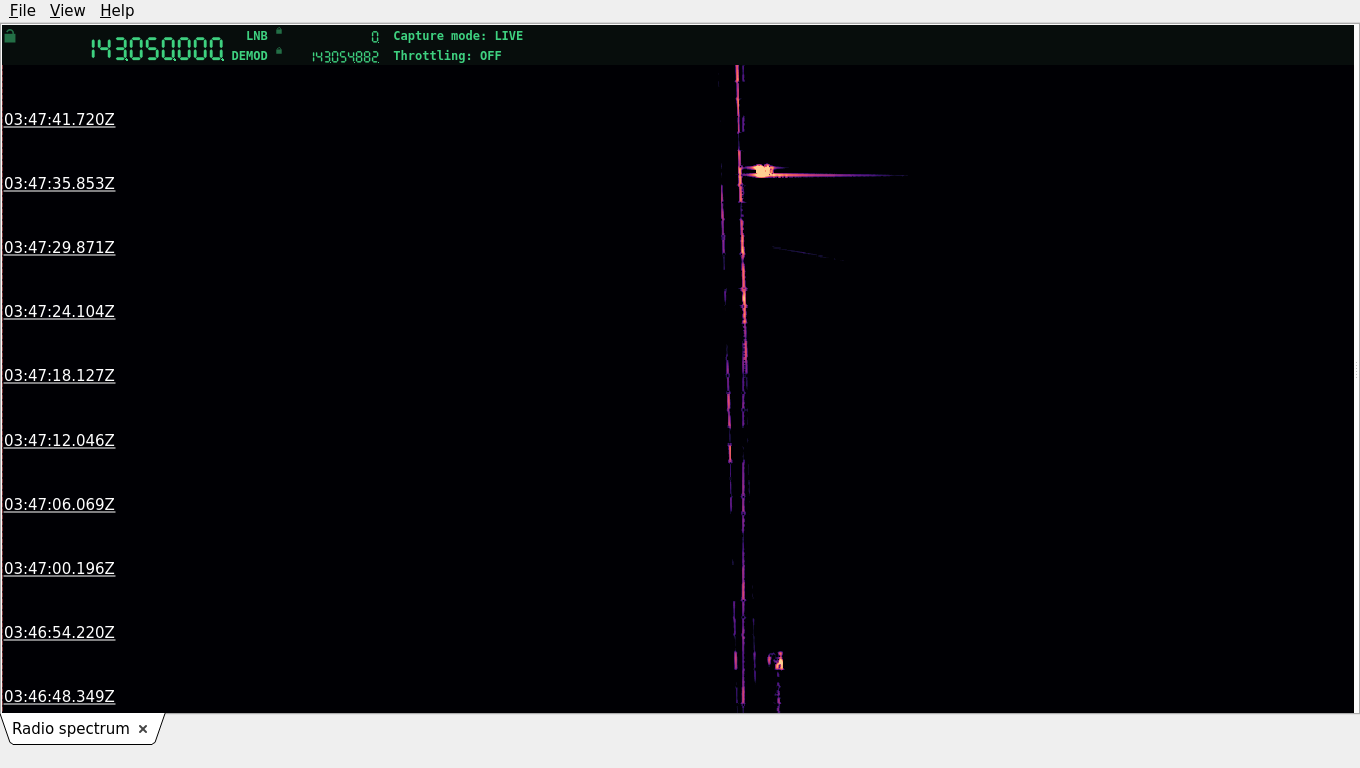1360x768 pixels.
Task: Click the Throttling: OFF text
Action: 447,56
